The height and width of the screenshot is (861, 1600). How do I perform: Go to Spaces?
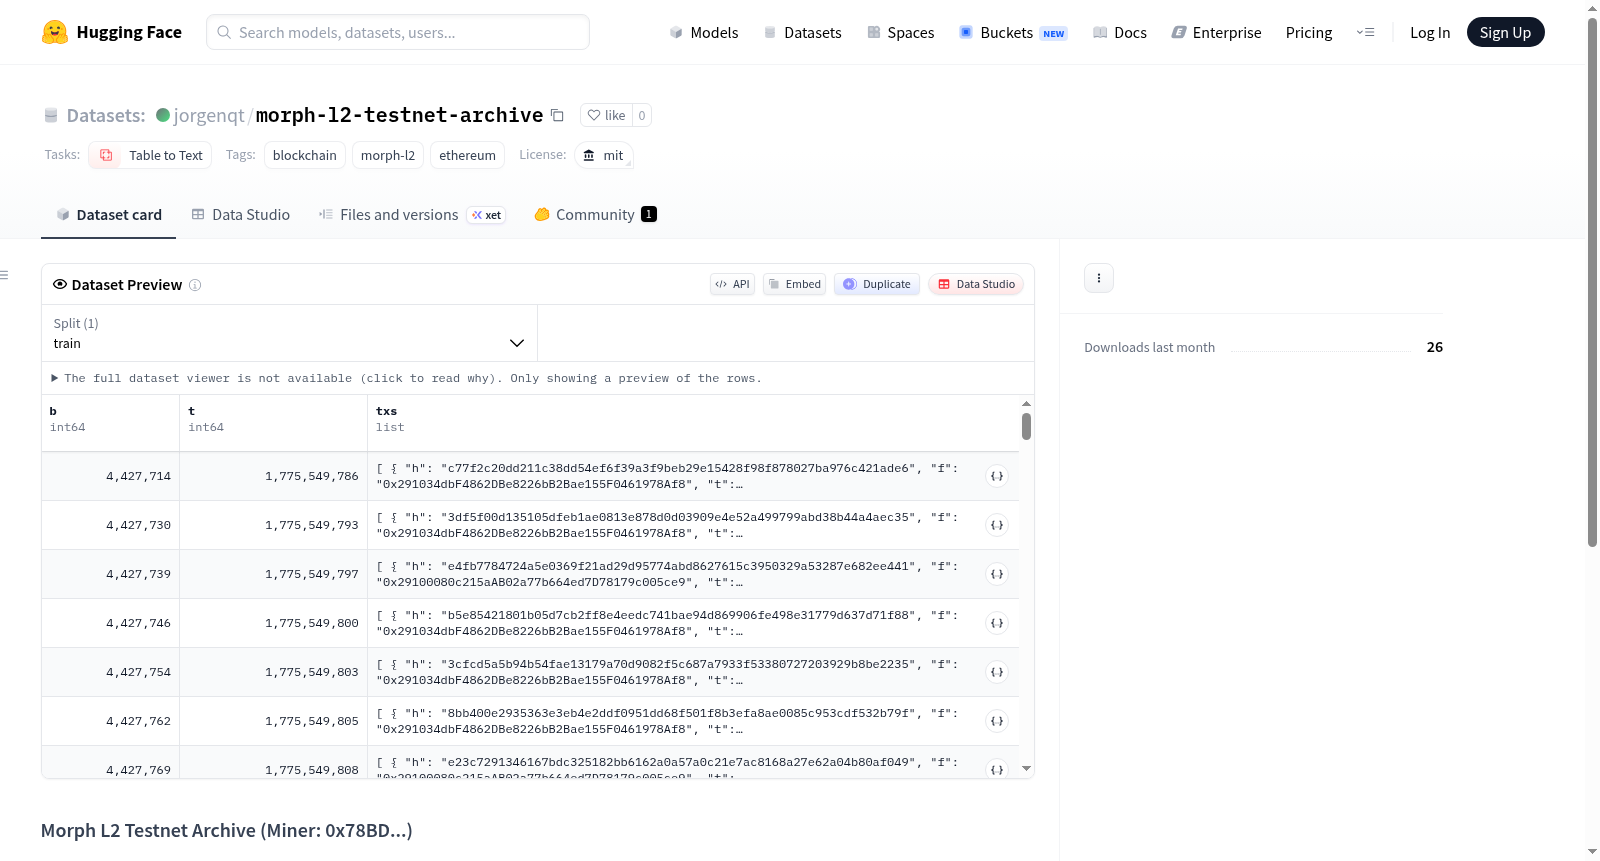coord(900,32)
